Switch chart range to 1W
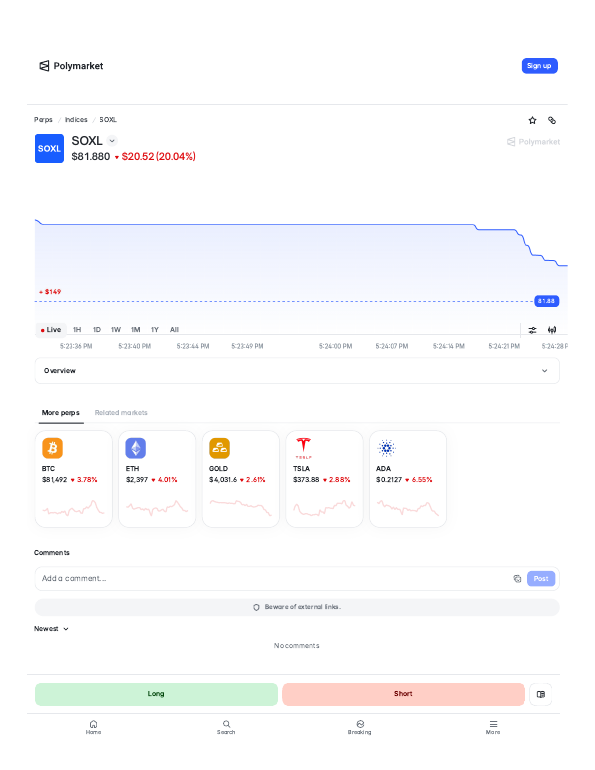This screenshot has width=595, height=770. click(x=116, y=330)
